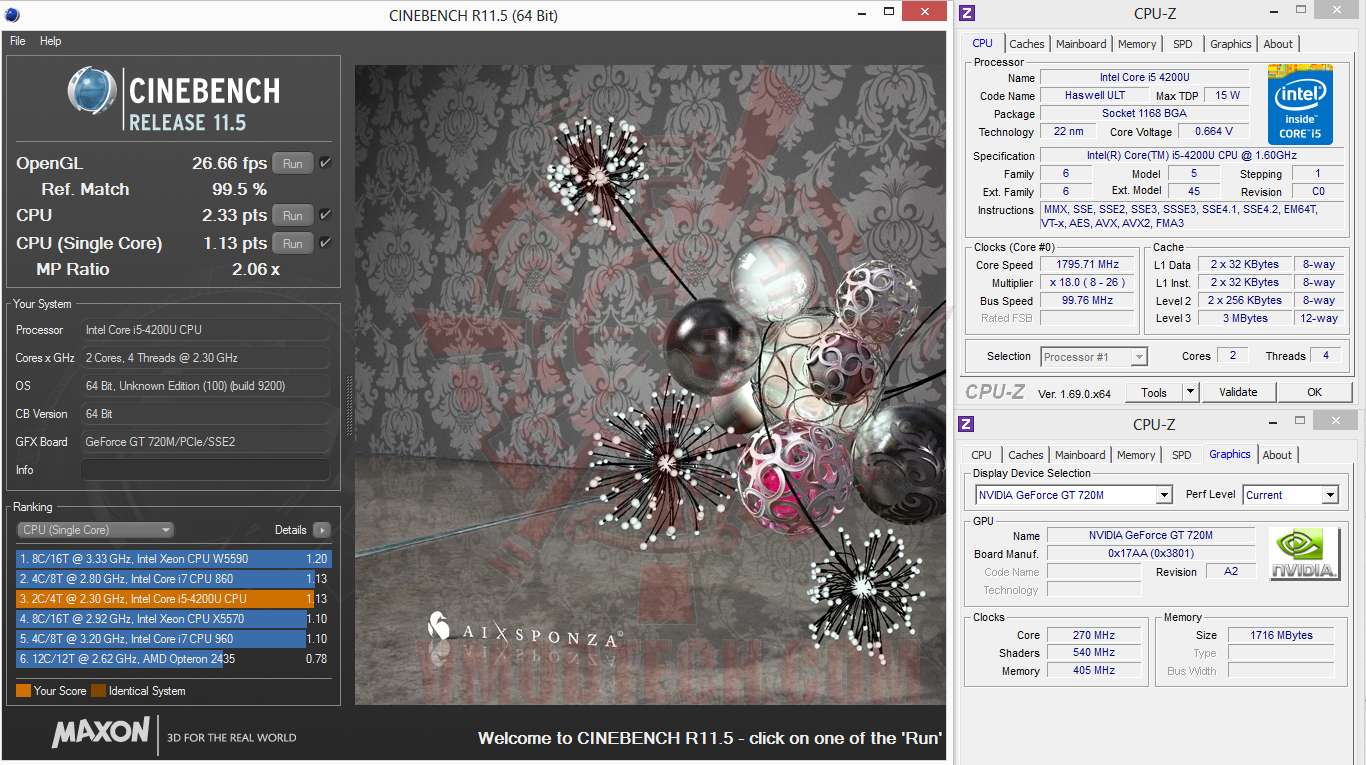The image size is (1366, 765).
Task: Click the GPU memory Size value 1716 MBytes
Action: click(x=1280, y=635)
